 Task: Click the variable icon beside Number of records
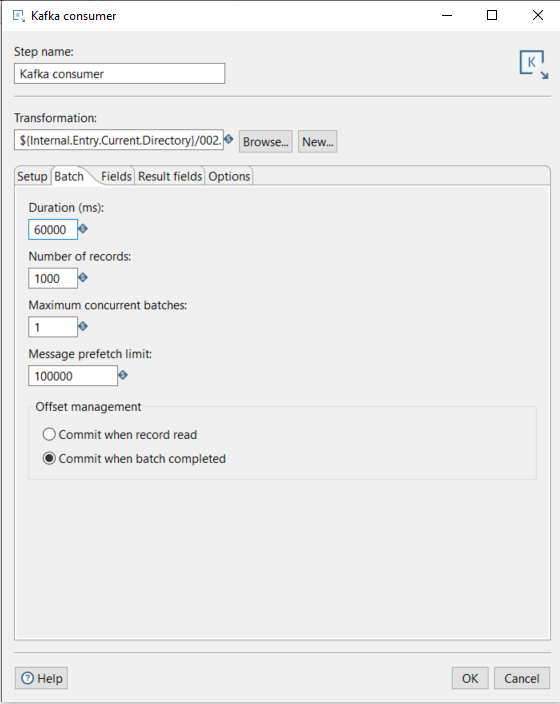(x=83, y=277)
